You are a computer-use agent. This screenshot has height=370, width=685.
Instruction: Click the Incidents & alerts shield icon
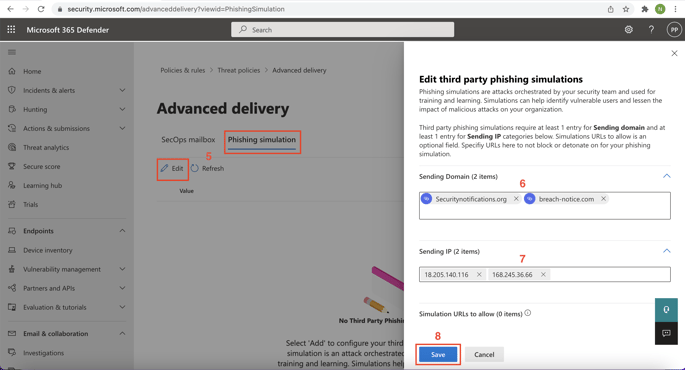(x=12, y=90)
